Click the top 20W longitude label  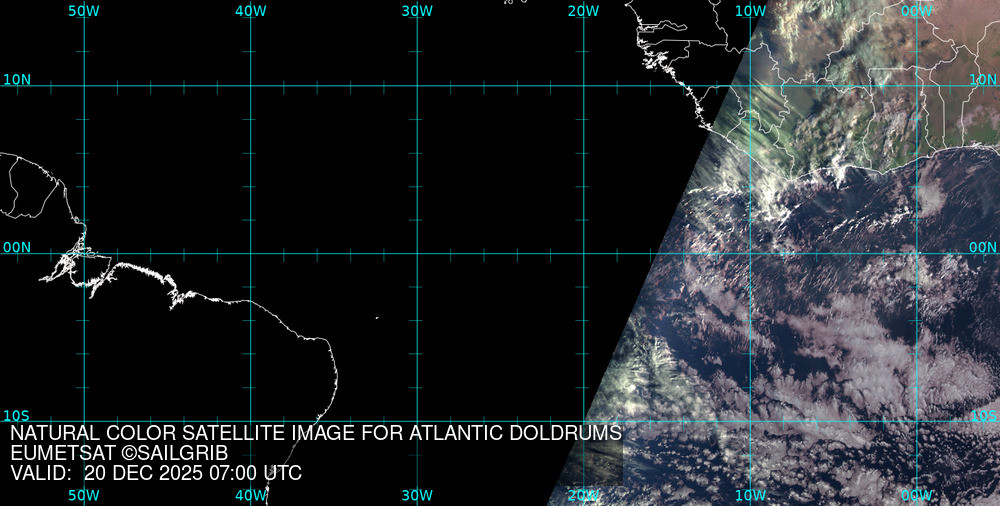(583, 10)
